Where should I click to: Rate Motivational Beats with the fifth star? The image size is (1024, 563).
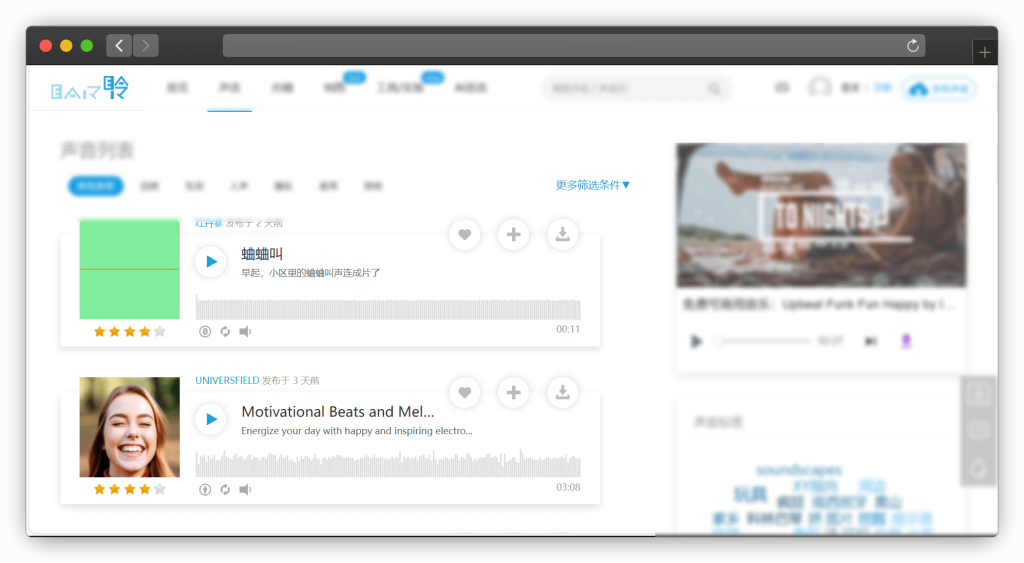pos(160,489)
